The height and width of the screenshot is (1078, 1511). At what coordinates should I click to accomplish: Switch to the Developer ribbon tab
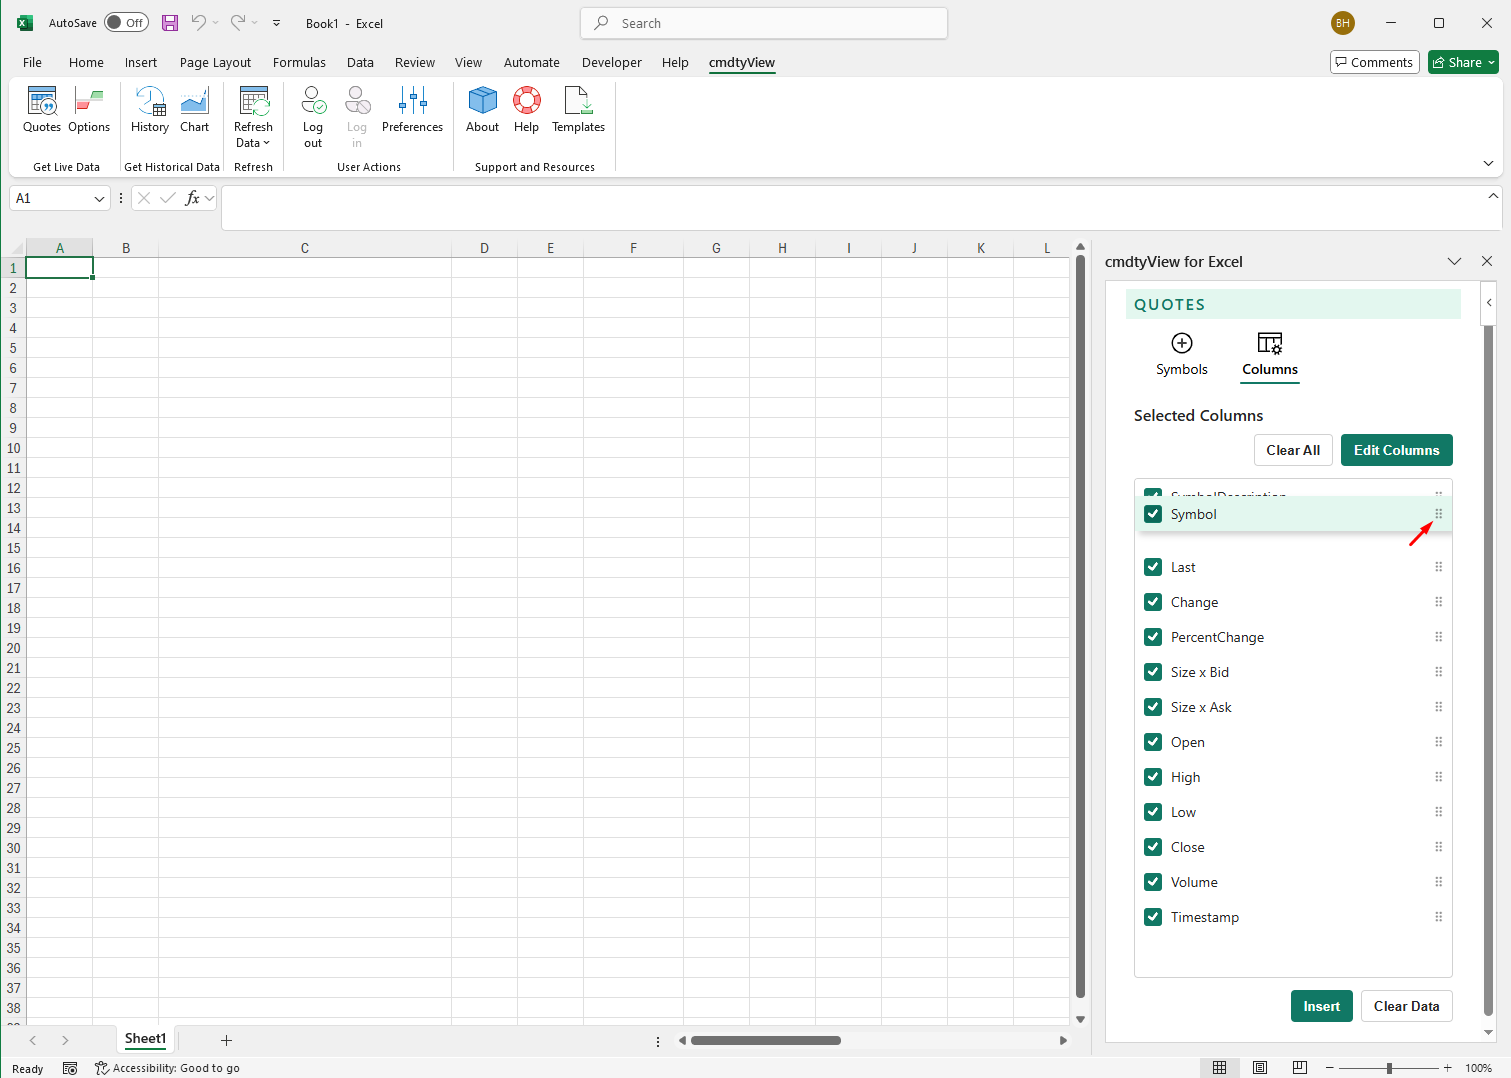tap(612, 62)
